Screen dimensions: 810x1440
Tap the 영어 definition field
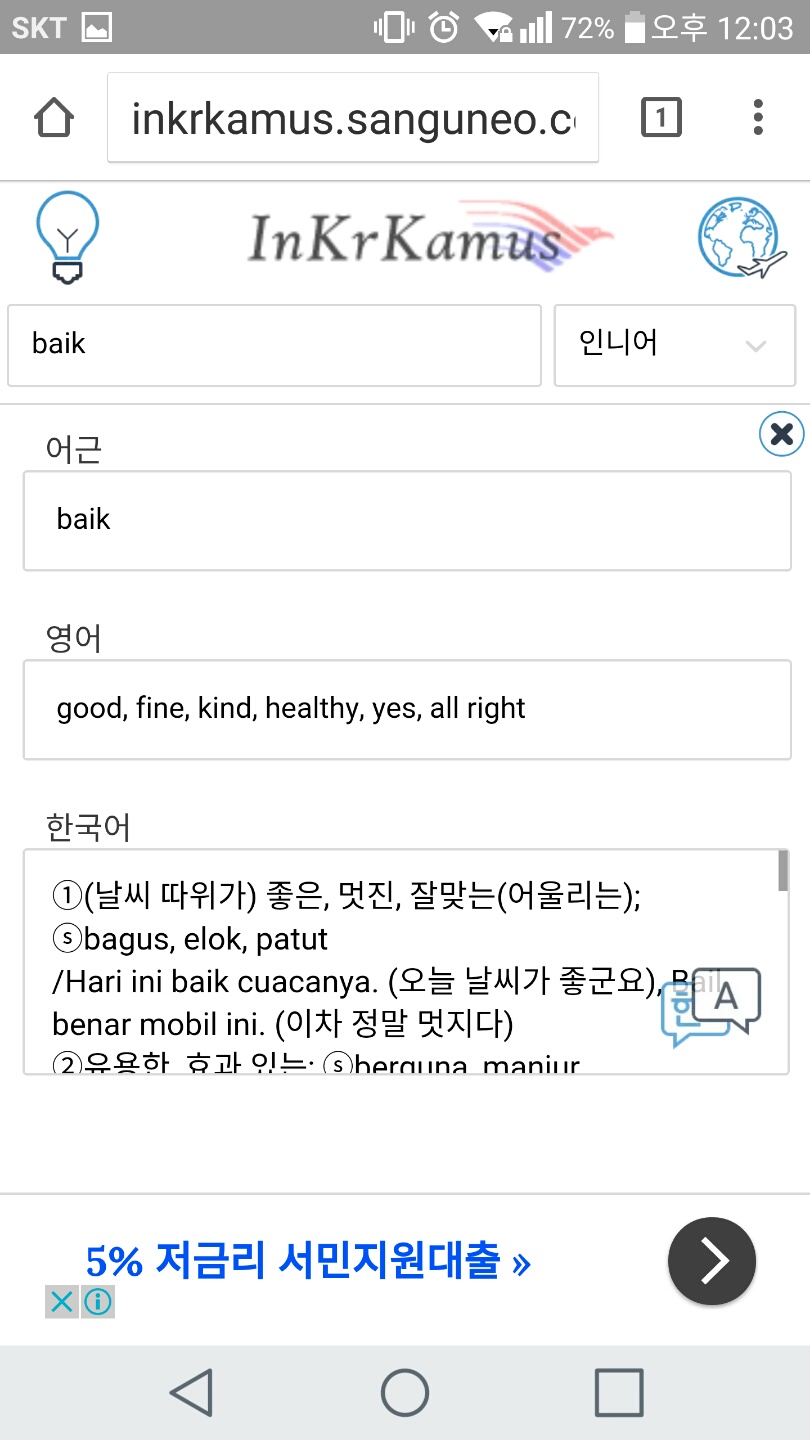click(407, 709)
